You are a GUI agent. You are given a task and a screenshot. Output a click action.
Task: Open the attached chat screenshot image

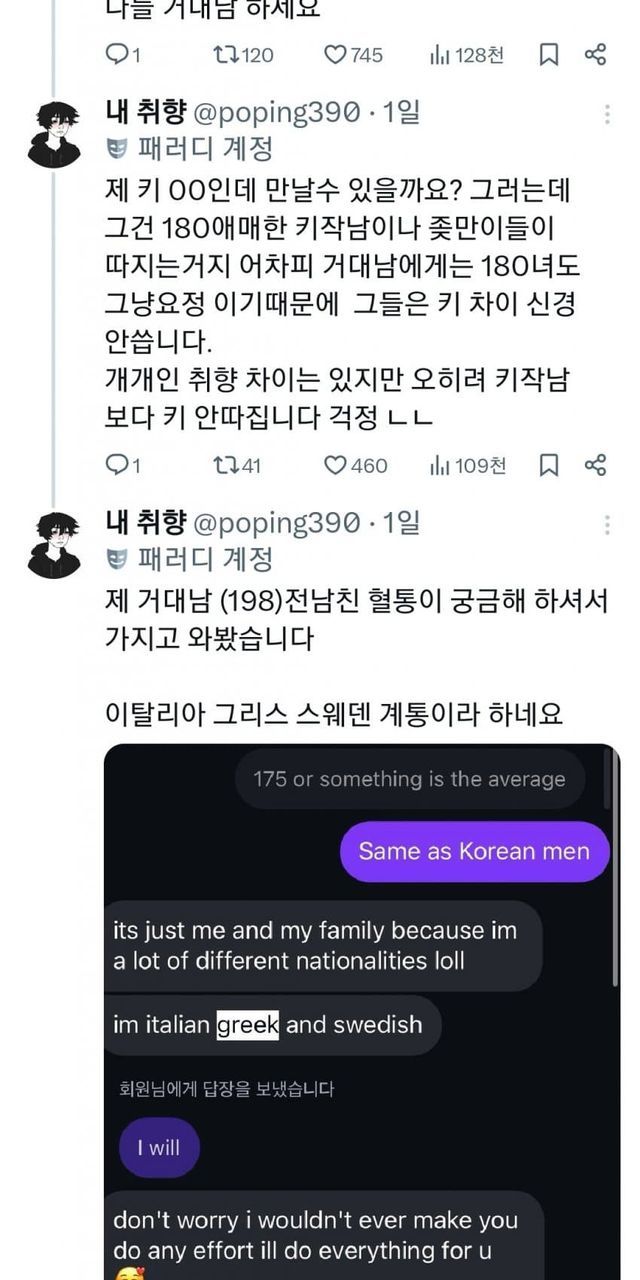coord(361,1010)
